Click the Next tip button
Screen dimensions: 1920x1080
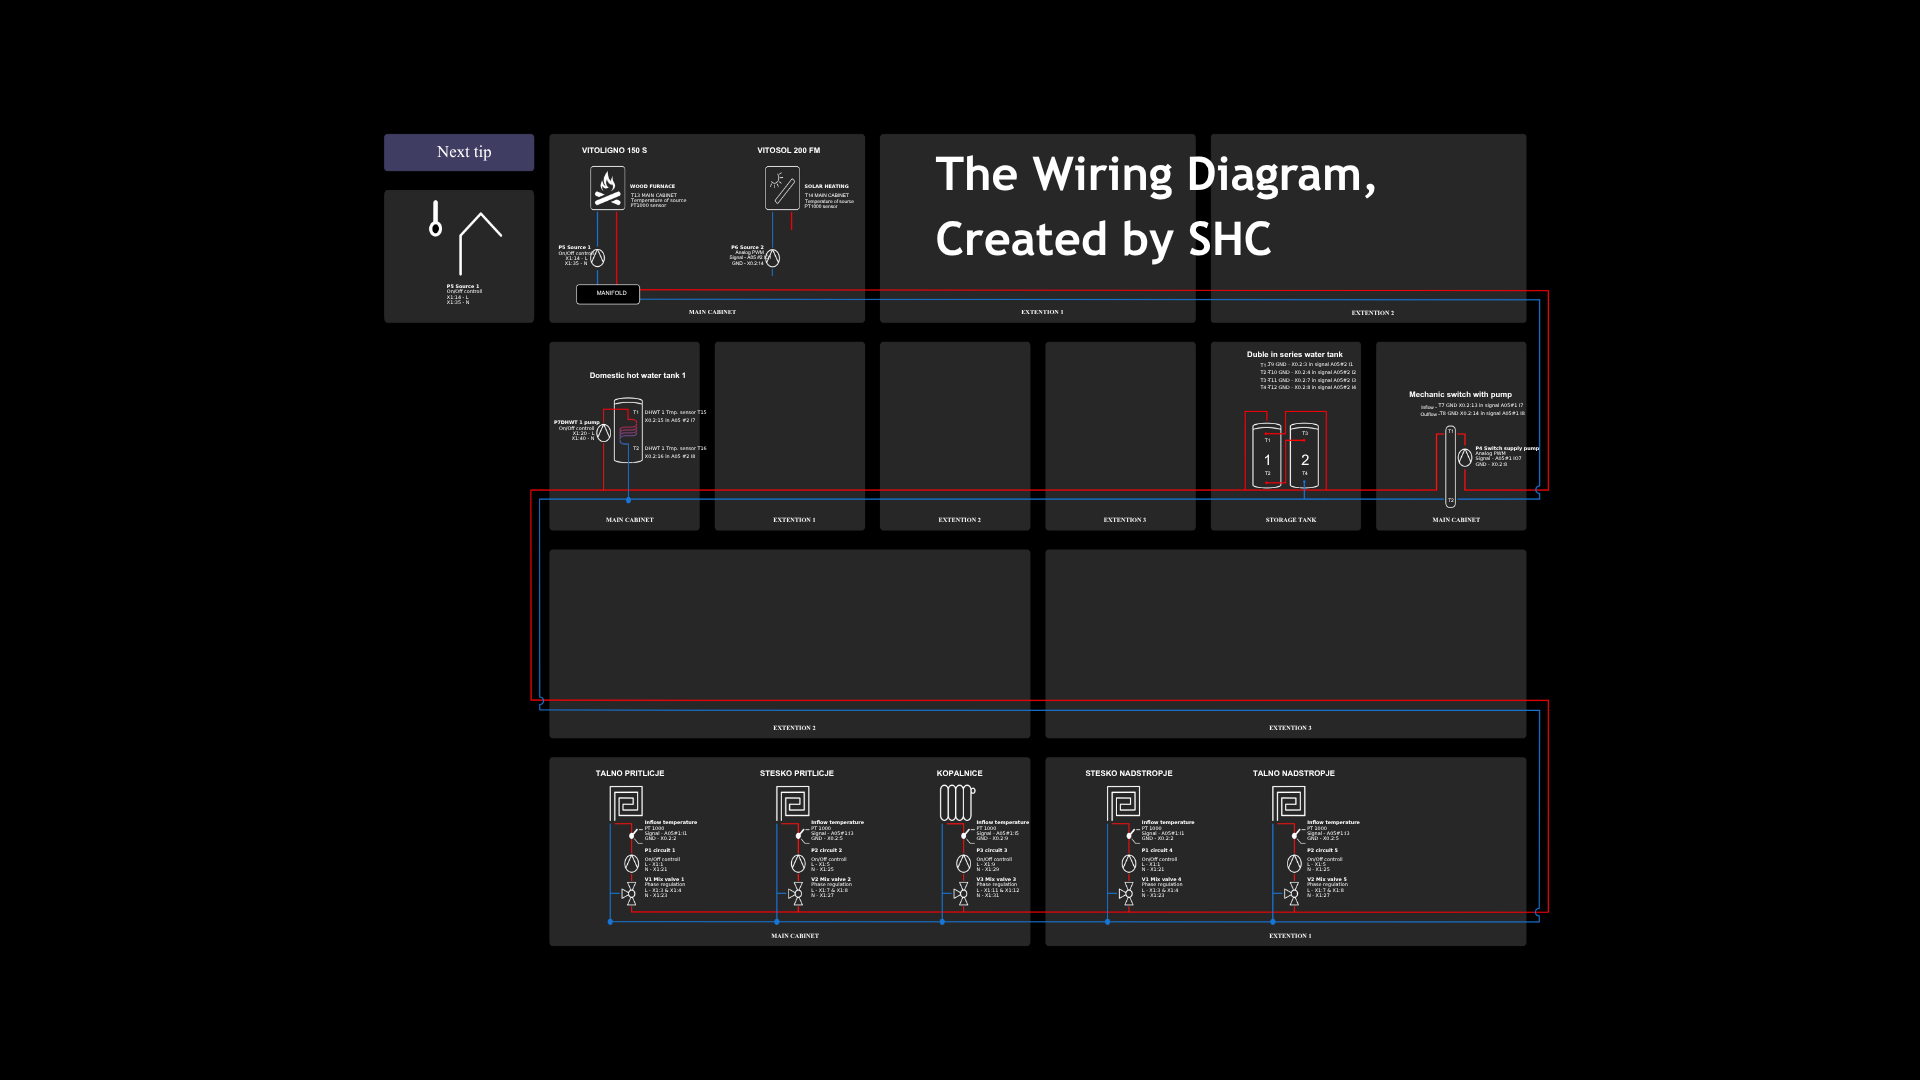pyautogui.click(x=459, y=152)
